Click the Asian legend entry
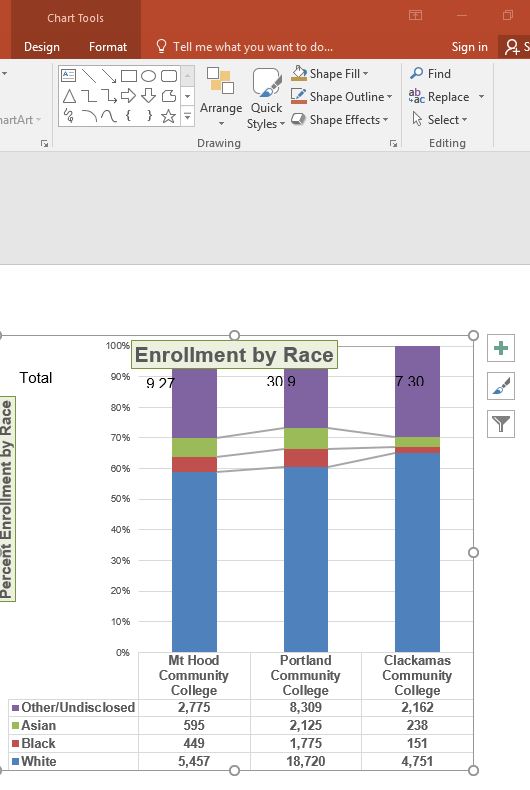The image size is (530, 790). click(x=34, y=726)
